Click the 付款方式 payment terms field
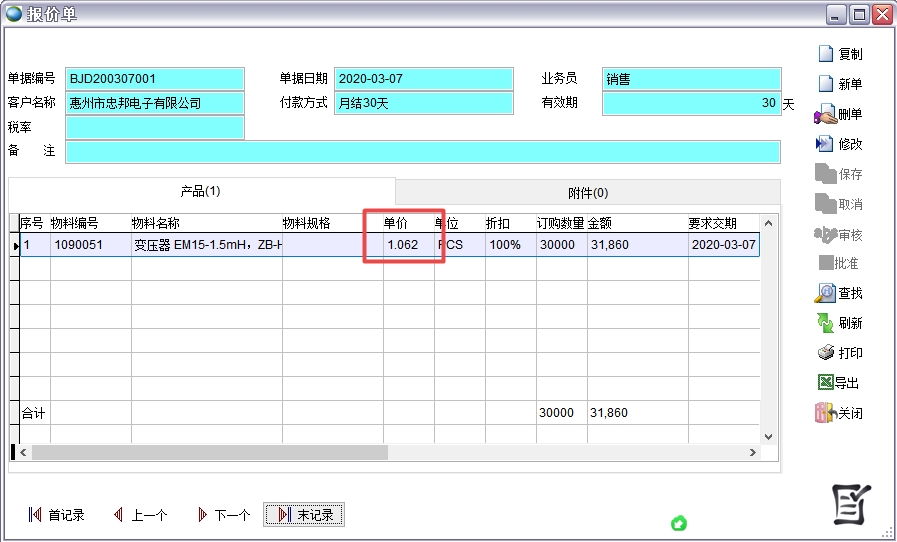This screenshot has width=897, height=542. pyautogui.click(x=423, y=103)
